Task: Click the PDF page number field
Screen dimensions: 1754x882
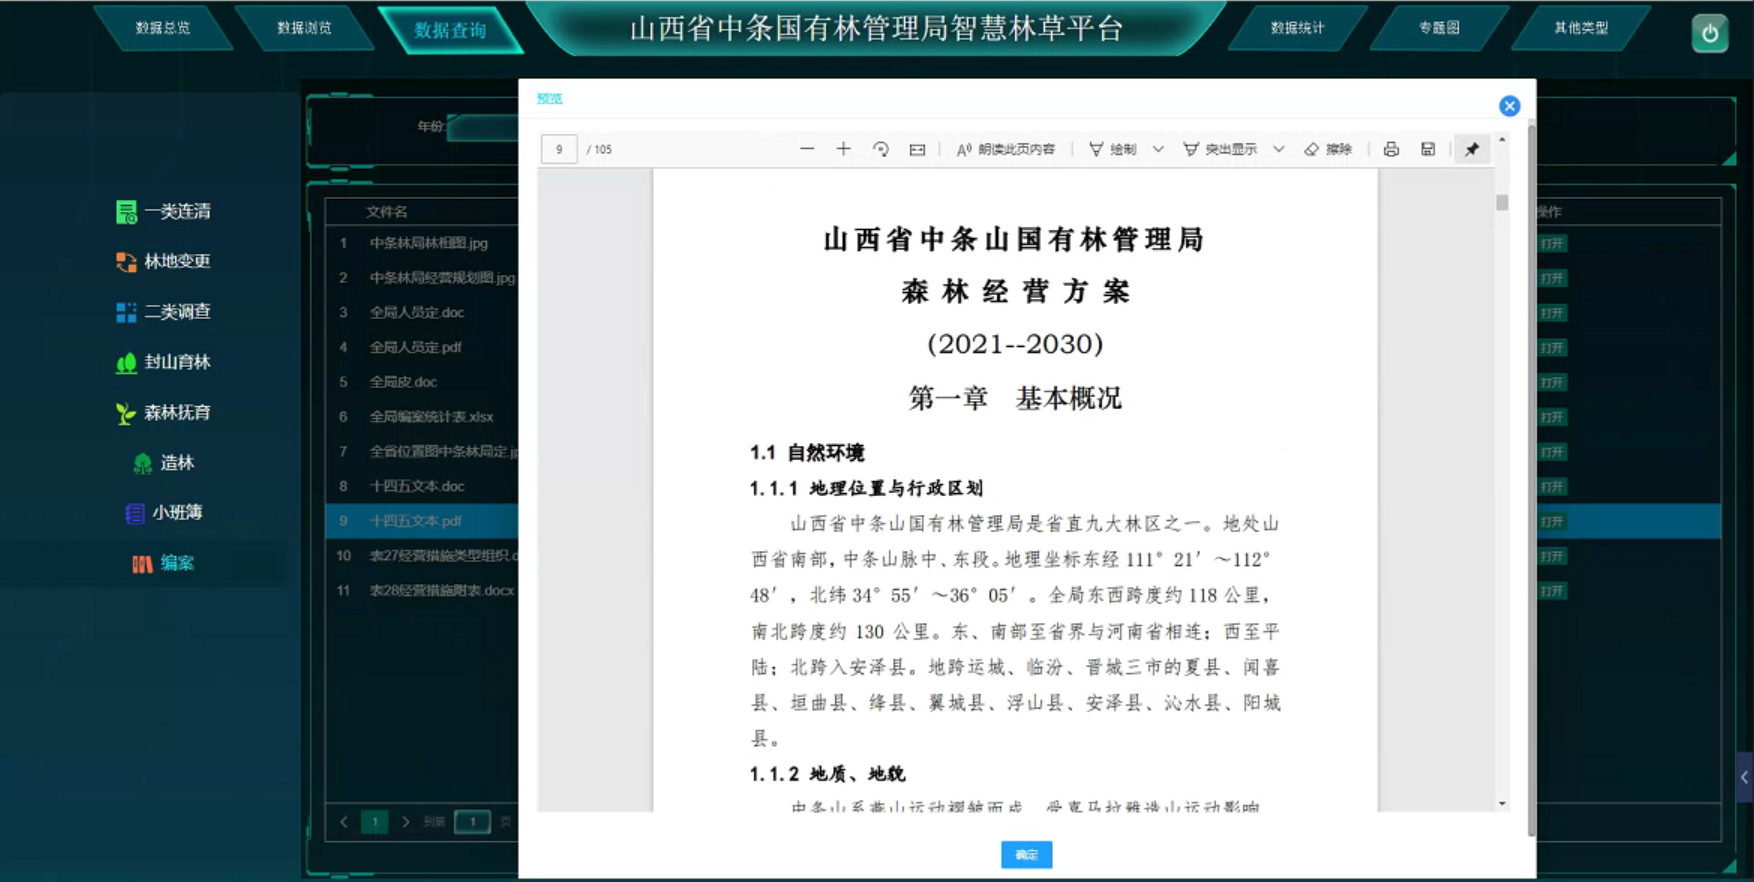Action: click(x=559, y=149)
